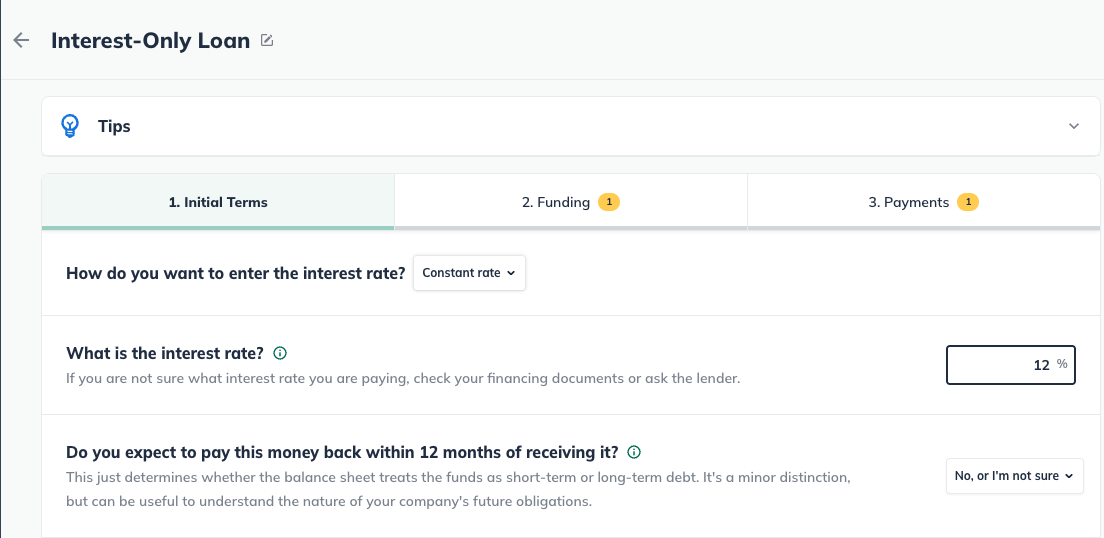The height and width of the screenshot is (538, 1104).
Task: Go back using the left arrow
Action: 21,41
